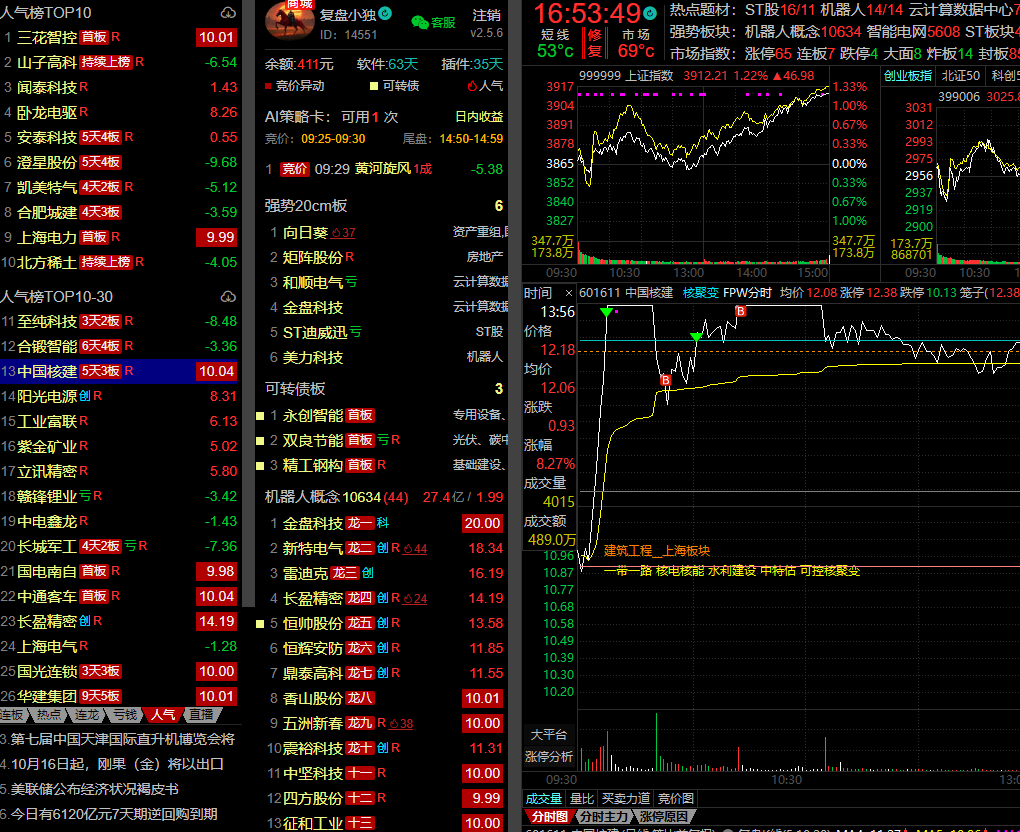Image resolution: width=1020 pixels, height=832 pixels.
Task: Toggle the yellow marker beside 永创智能
Action: [260, 415]
